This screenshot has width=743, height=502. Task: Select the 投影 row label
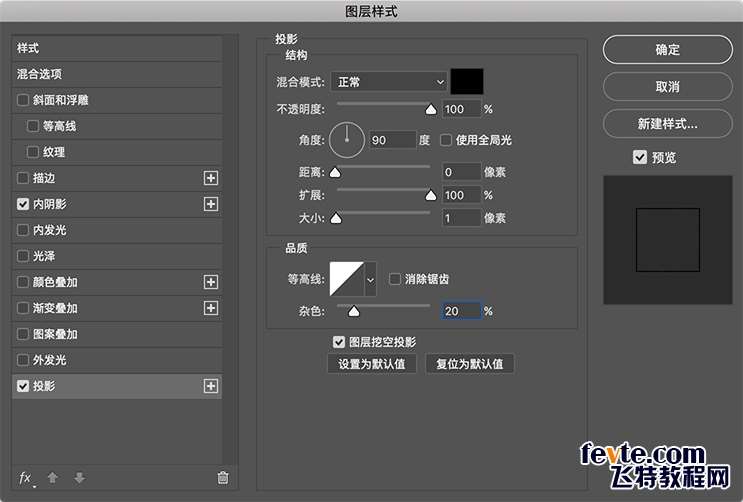pyautogui.click(x=44, y=386)
